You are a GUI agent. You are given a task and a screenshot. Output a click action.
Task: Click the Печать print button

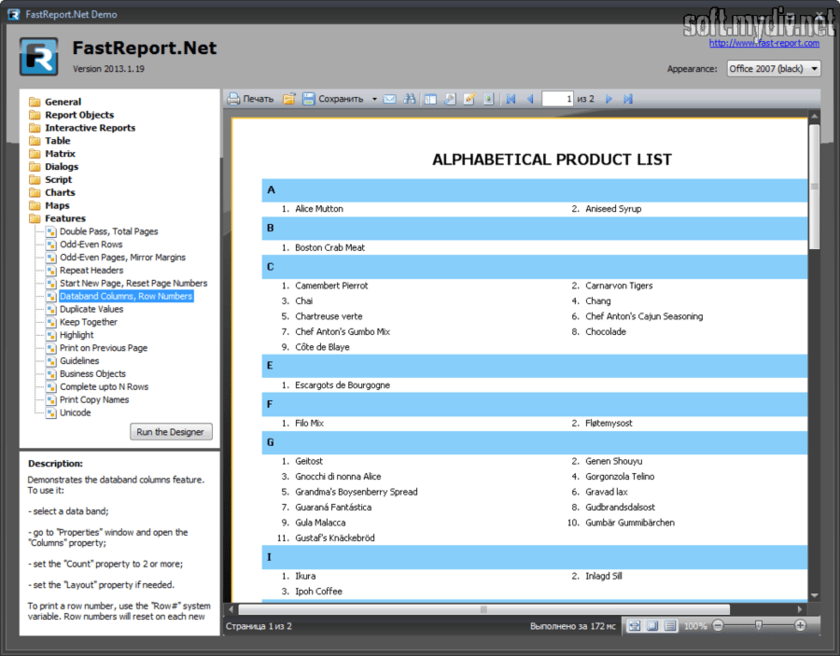(x=250, y=99)
